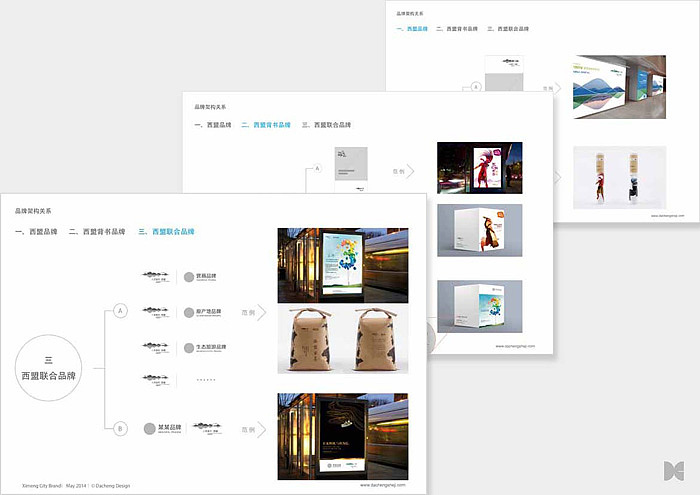This screenshot has width=700, height=495.
Task: Open '三、西盟联合品牌' tab on the middle slide
Action: 326,125
